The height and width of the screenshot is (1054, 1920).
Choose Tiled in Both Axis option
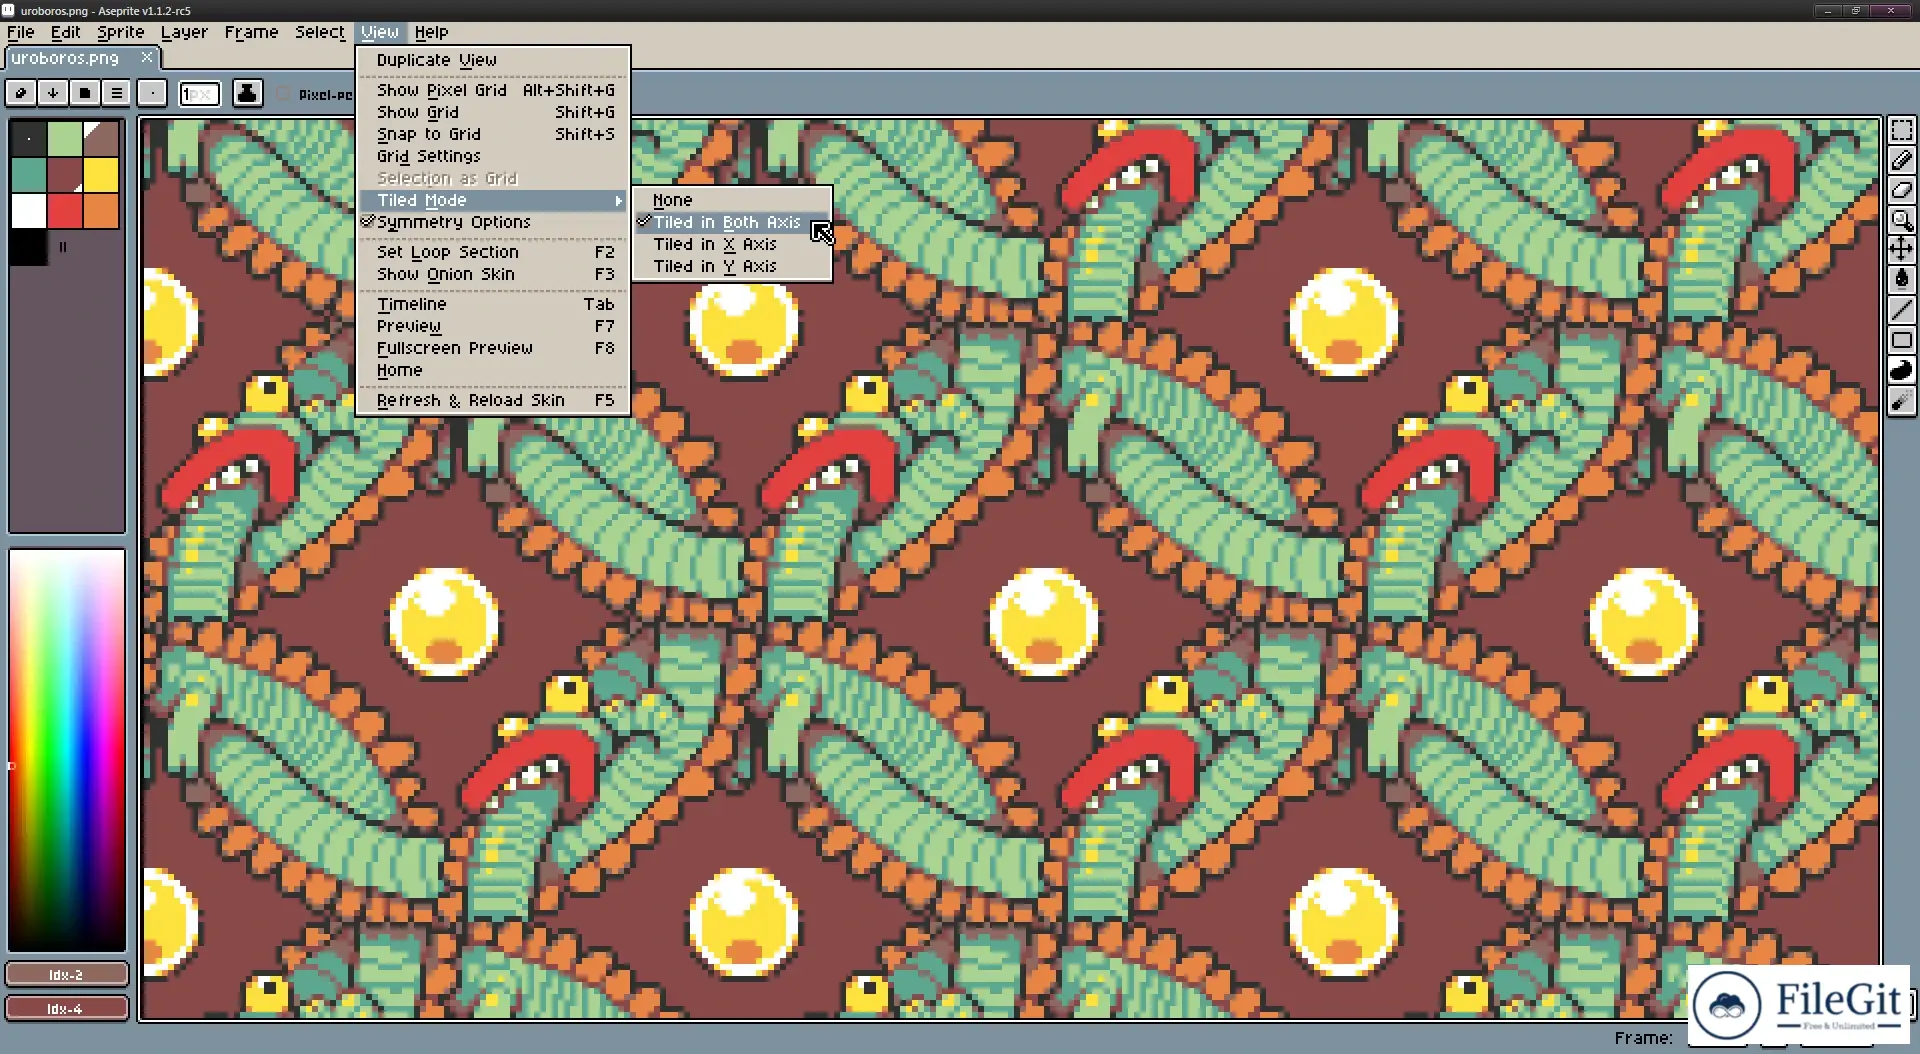point(732,222)
